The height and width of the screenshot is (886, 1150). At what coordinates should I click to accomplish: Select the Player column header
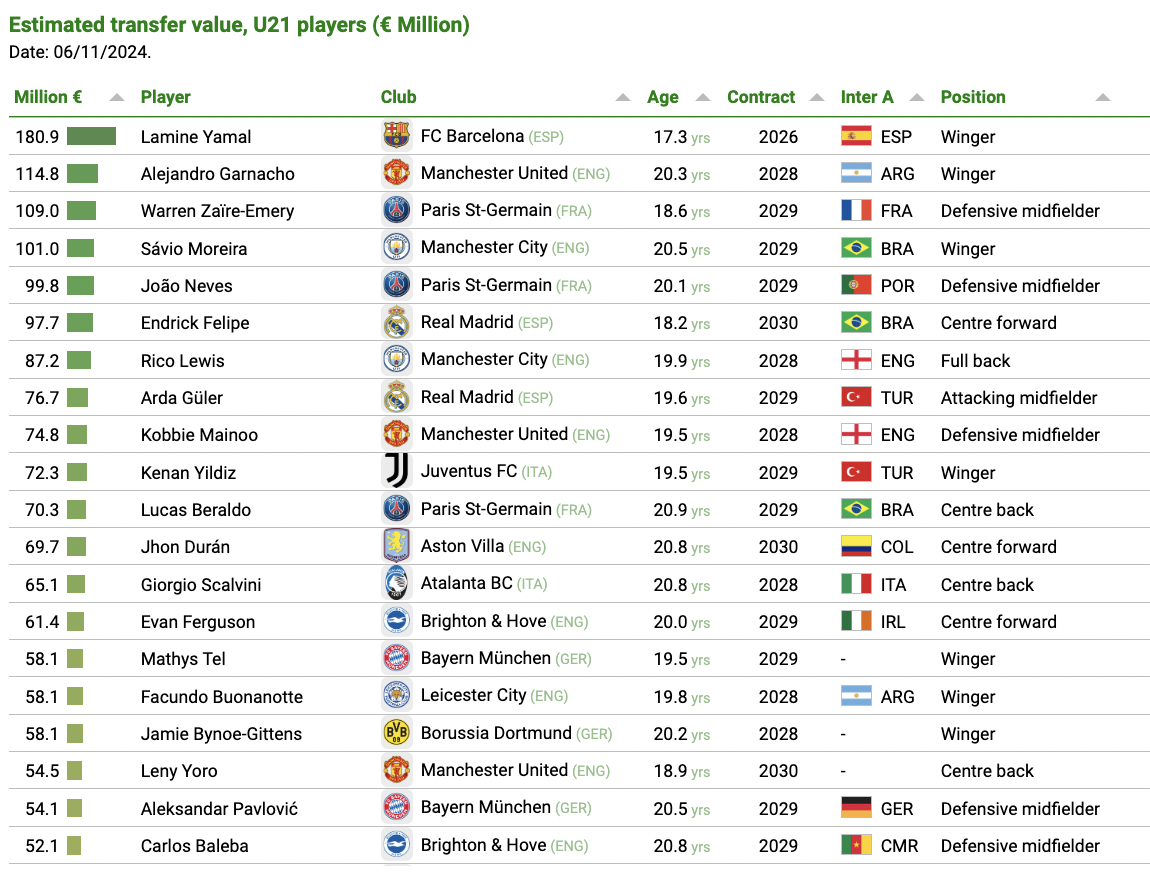[166, 97]
